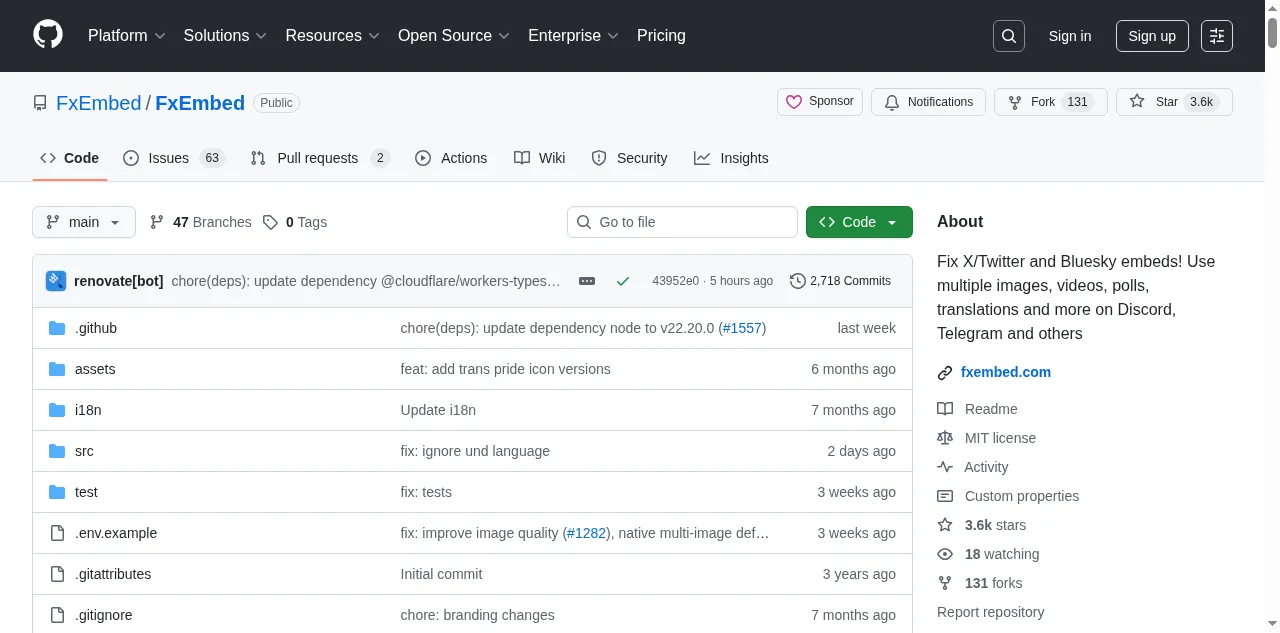Switch to the Actions tab
1280x633 pixels.
pyautogui.click(x=451, y=158)
